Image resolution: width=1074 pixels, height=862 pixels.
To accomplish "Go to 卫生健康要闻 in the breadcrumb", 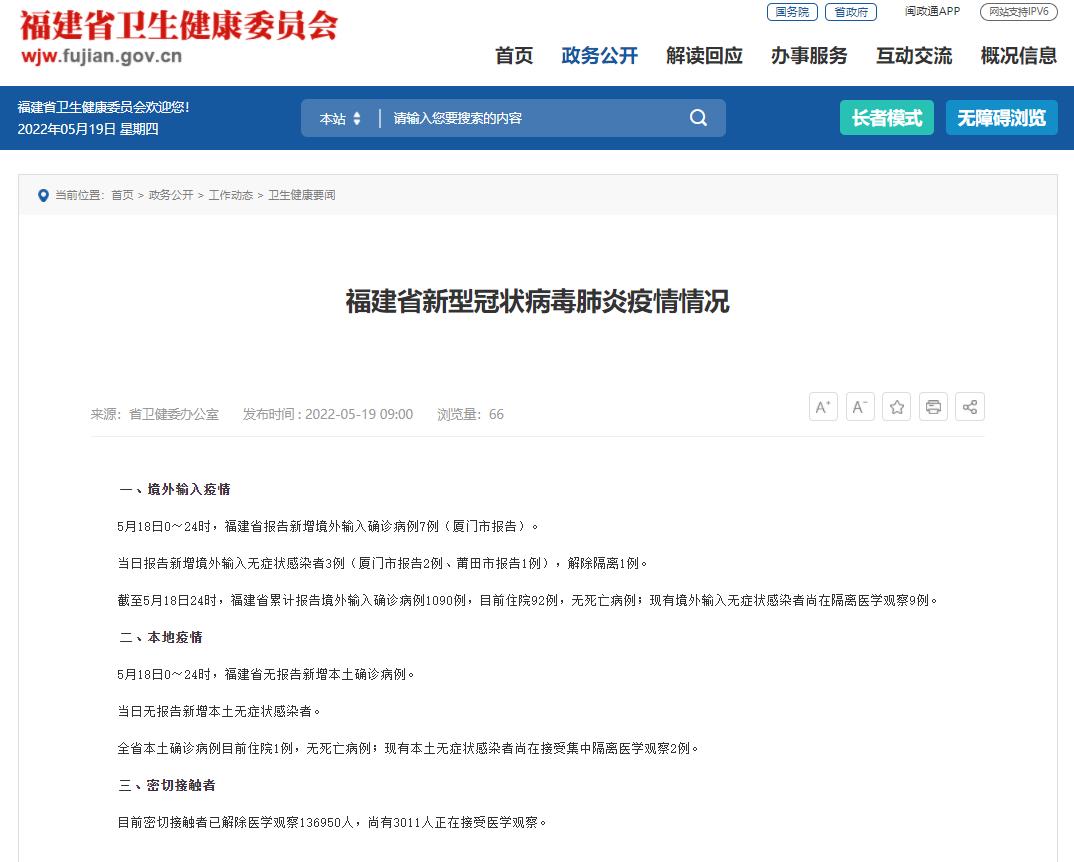I will (302, 195).
